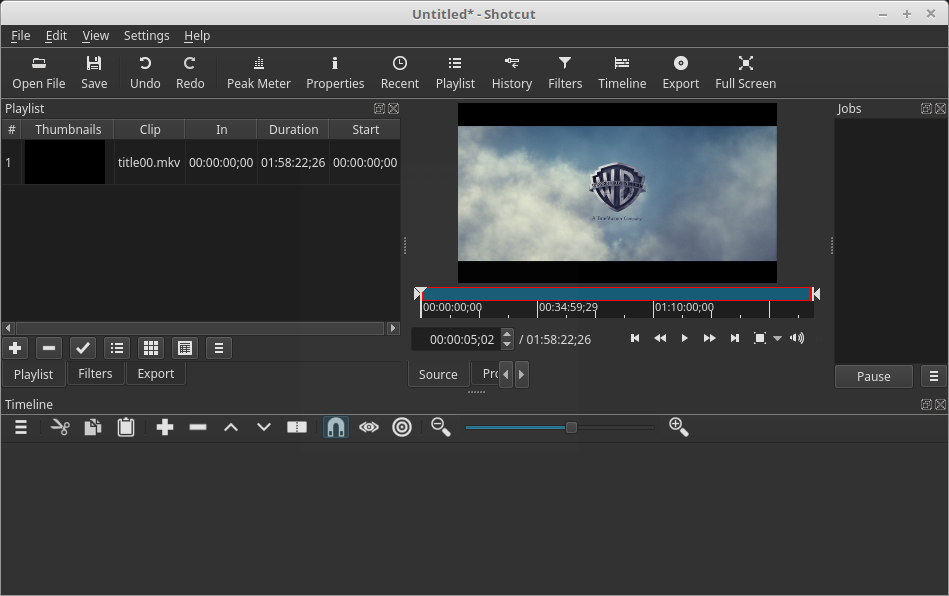949x596 pixels.
Task: Click the timeline zoom slider handle
Action: tap(571, 428)
